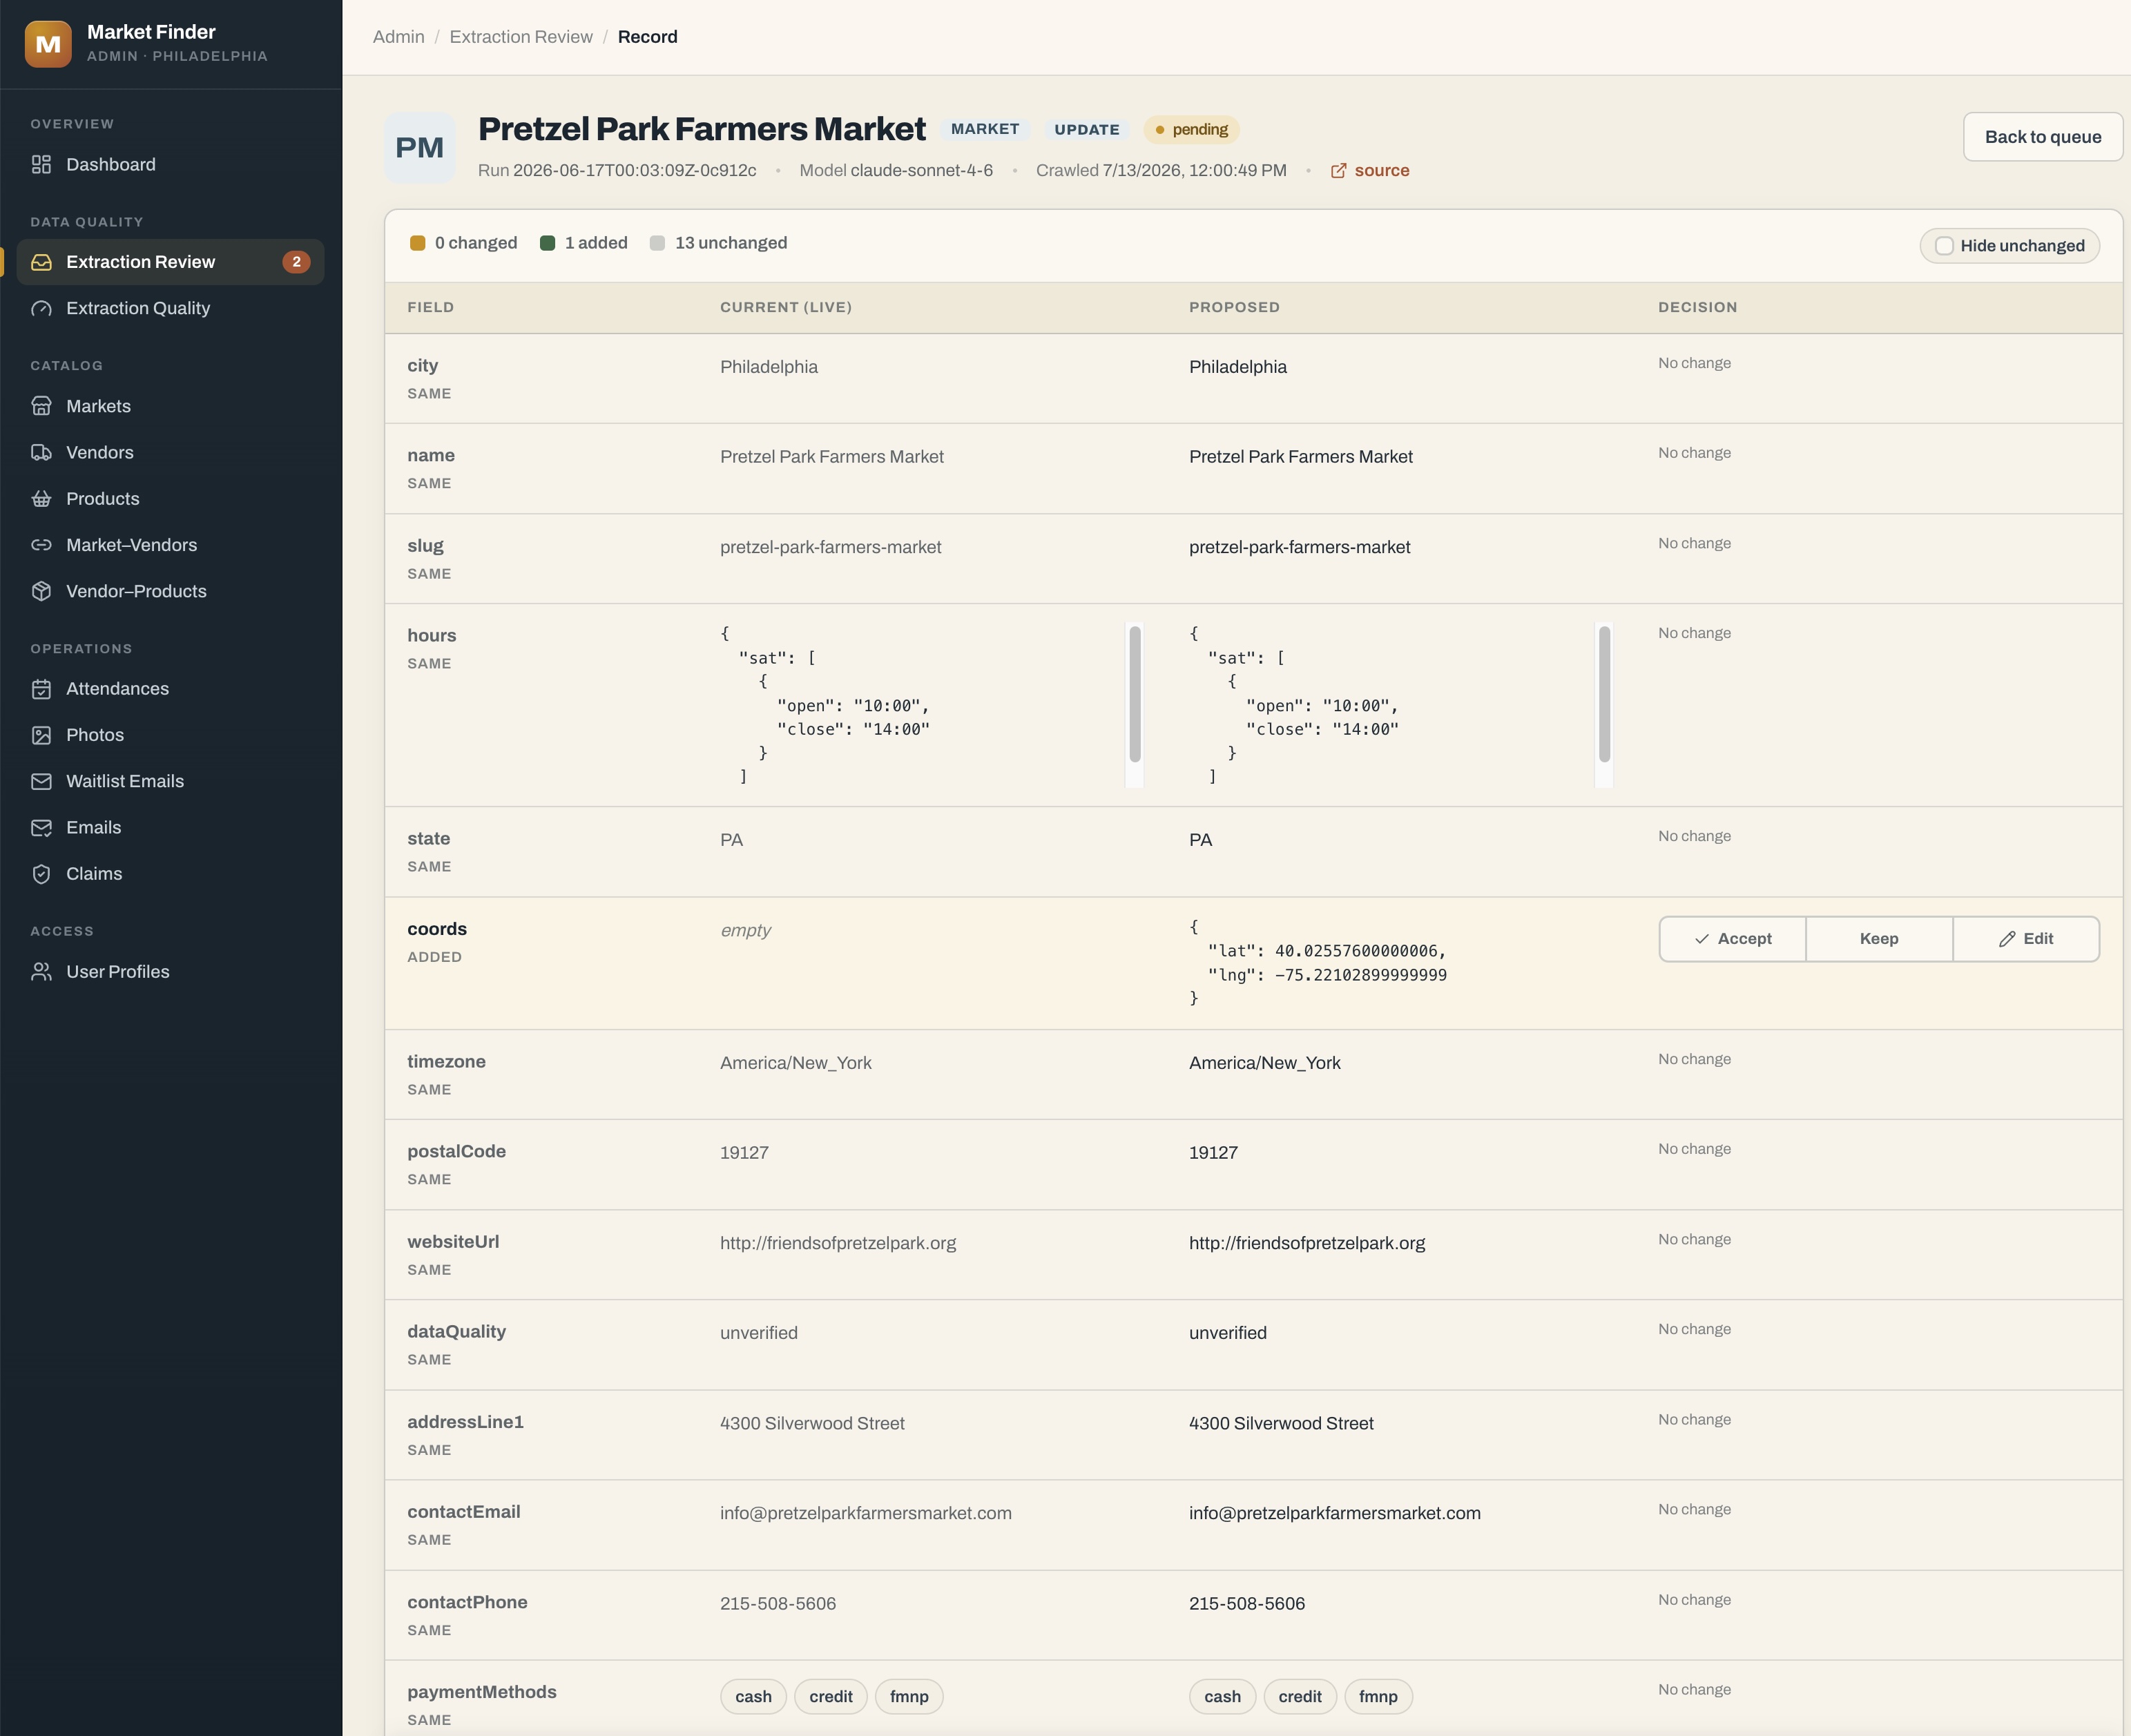This screenshot has width=2131, height=1736.
Task: Click Back to queue button
Action: [2042, 137]
